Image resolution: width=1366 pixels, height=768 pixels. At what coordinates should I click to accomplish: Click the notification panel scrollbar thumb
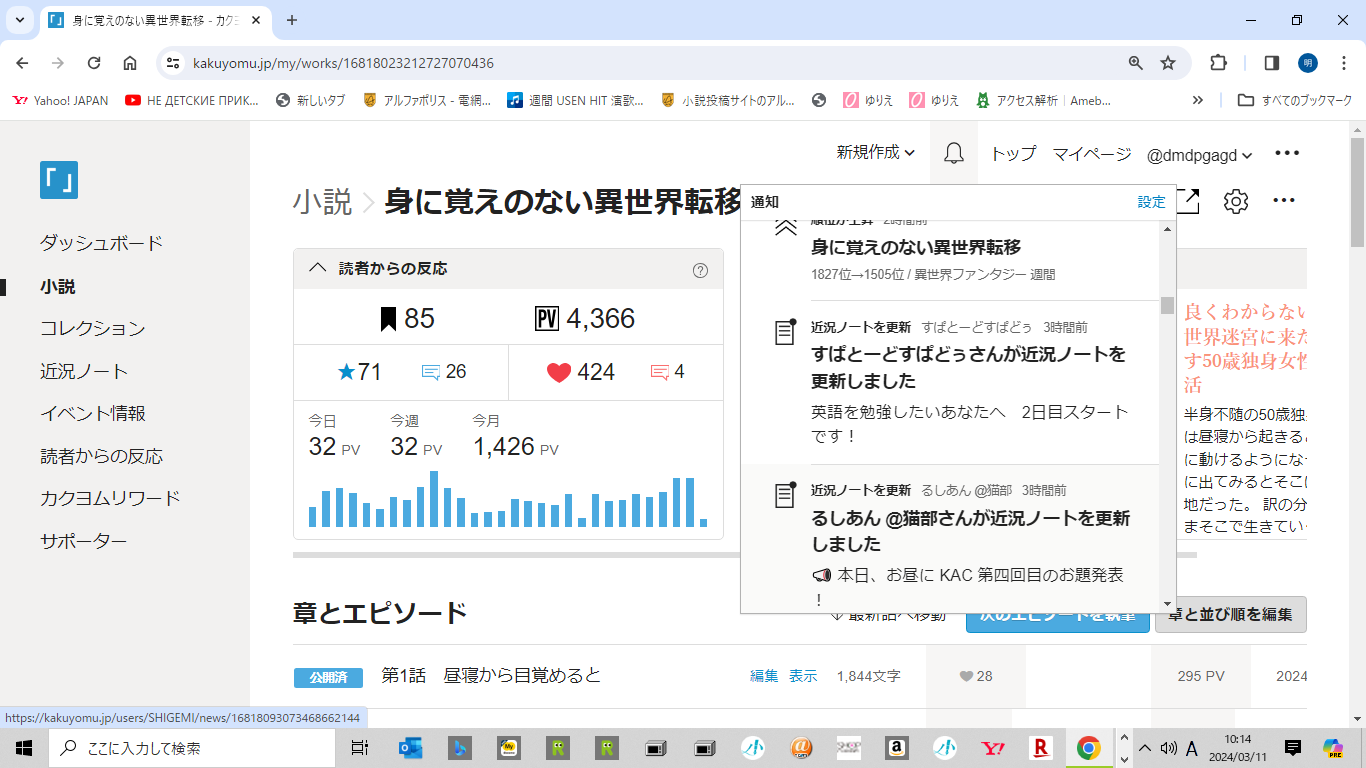point(1167,305)
